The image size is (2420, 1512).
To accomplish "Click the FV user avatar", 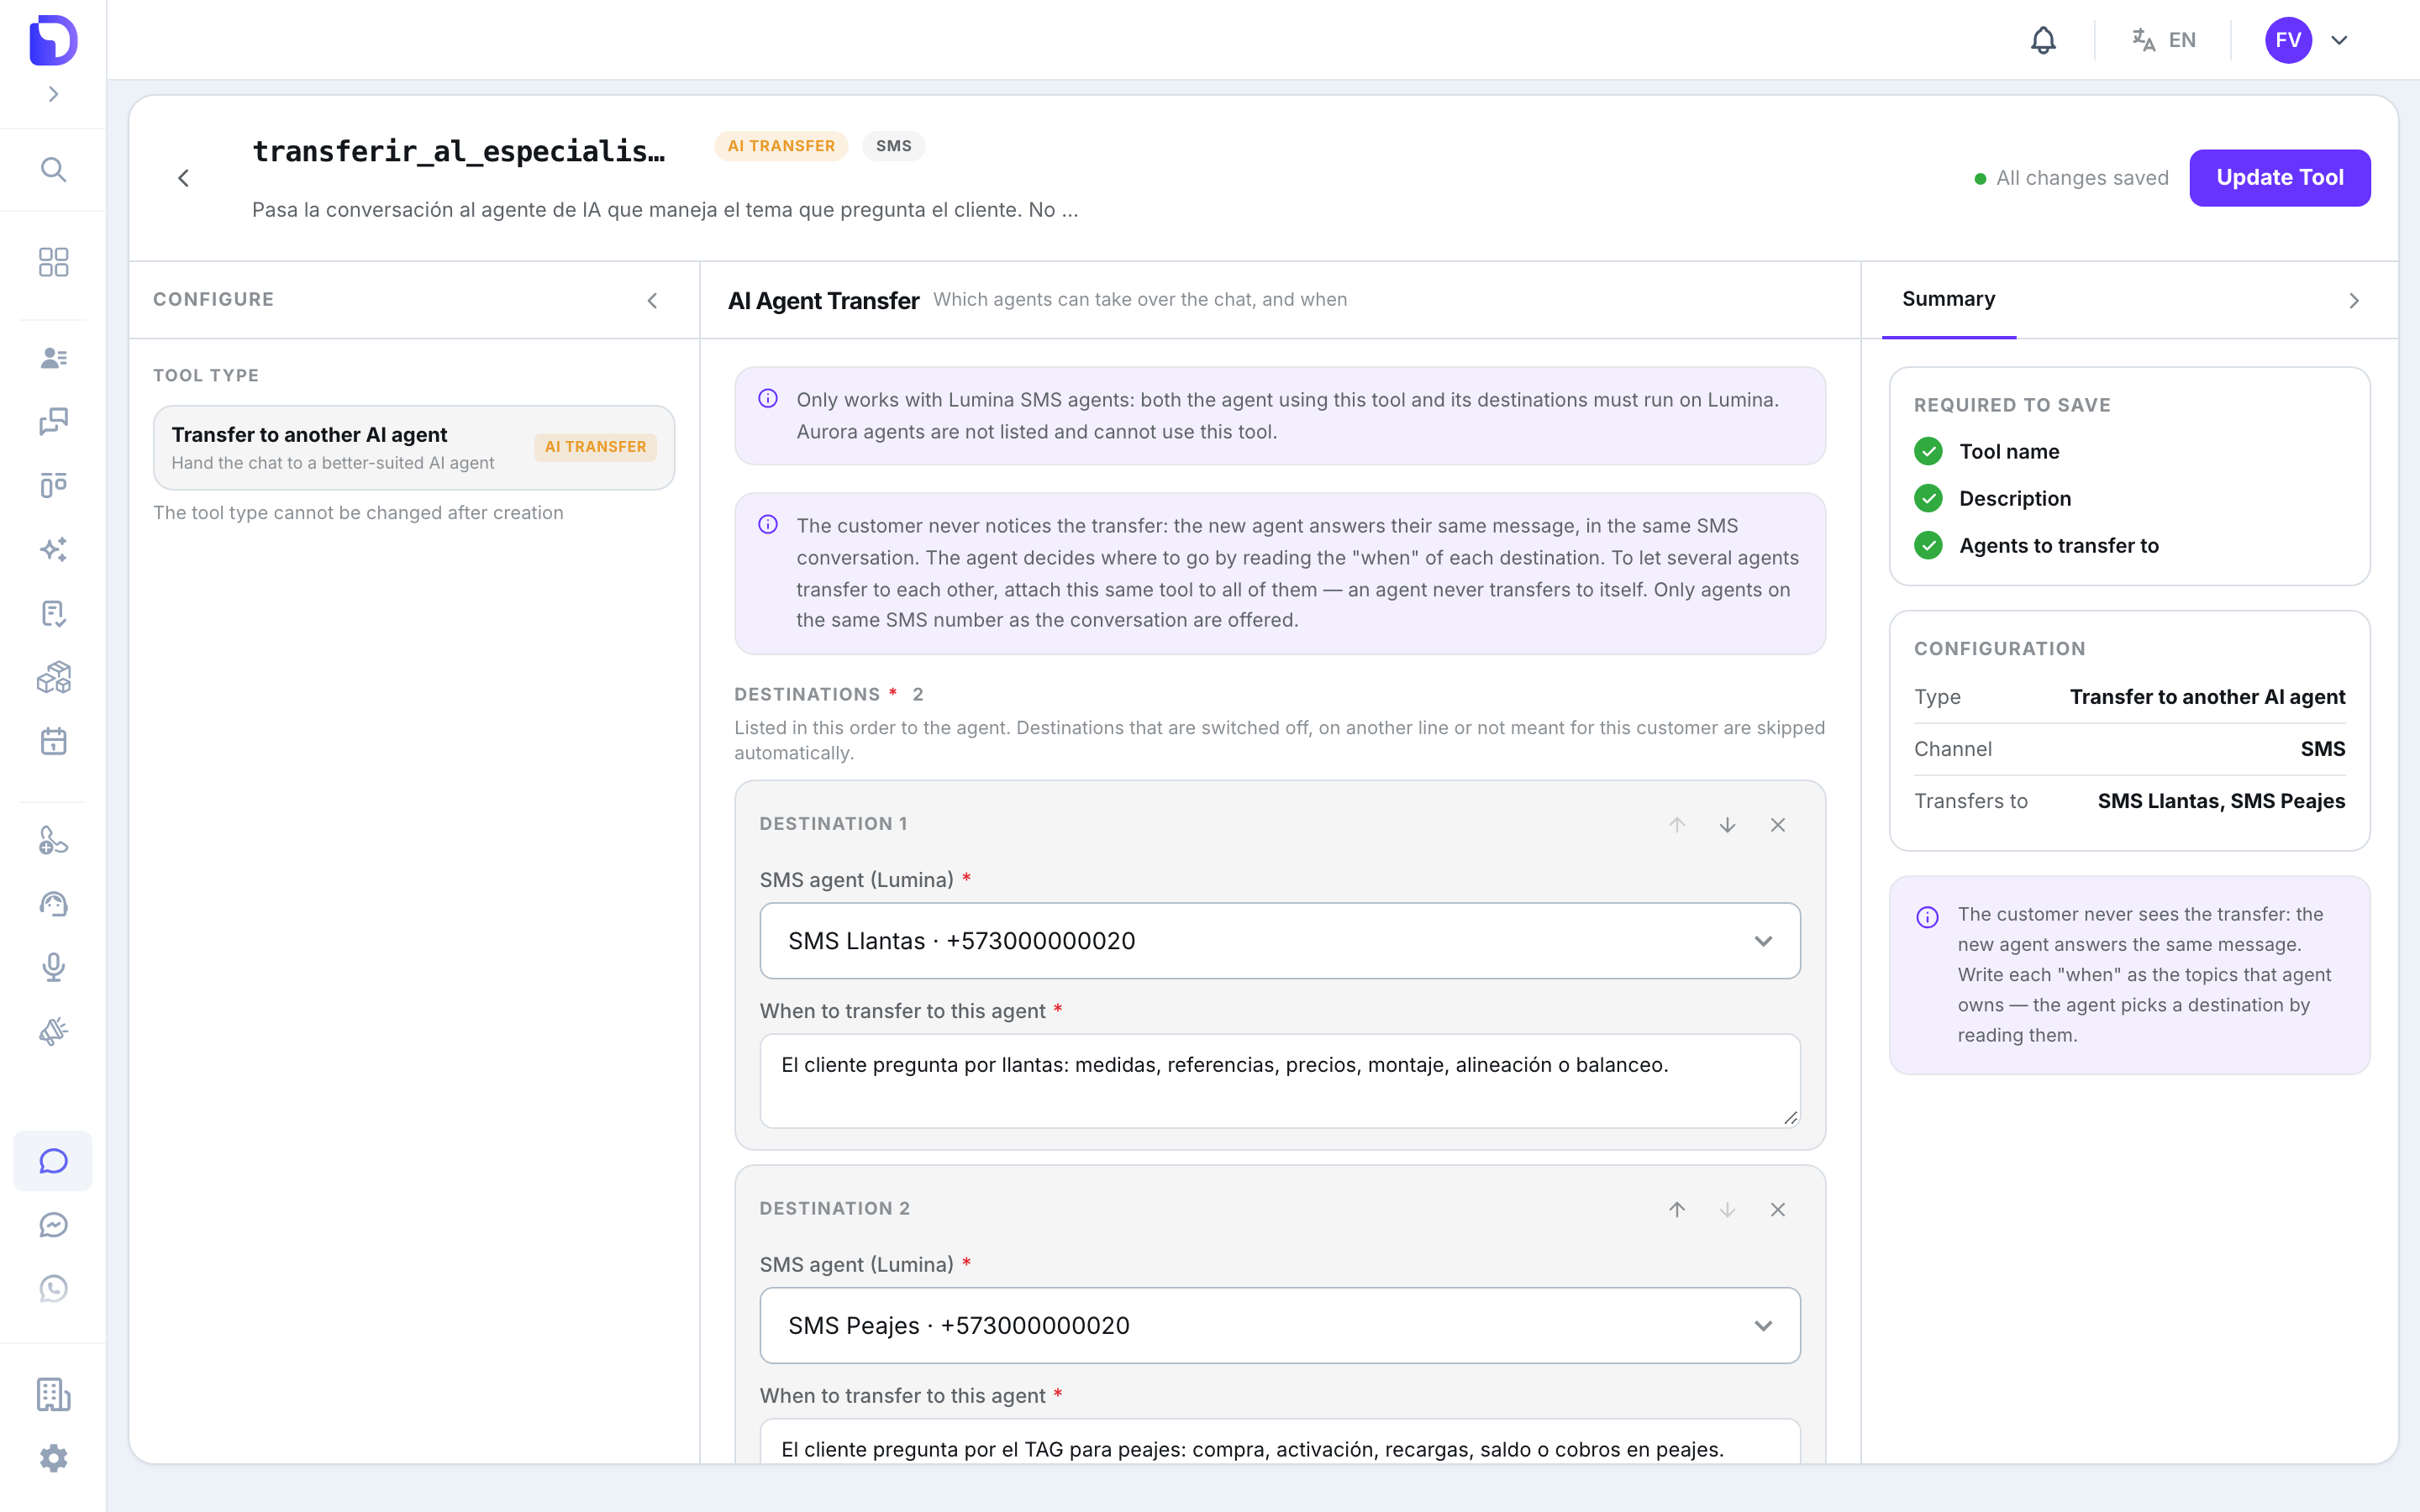I will click(2288, 40).
